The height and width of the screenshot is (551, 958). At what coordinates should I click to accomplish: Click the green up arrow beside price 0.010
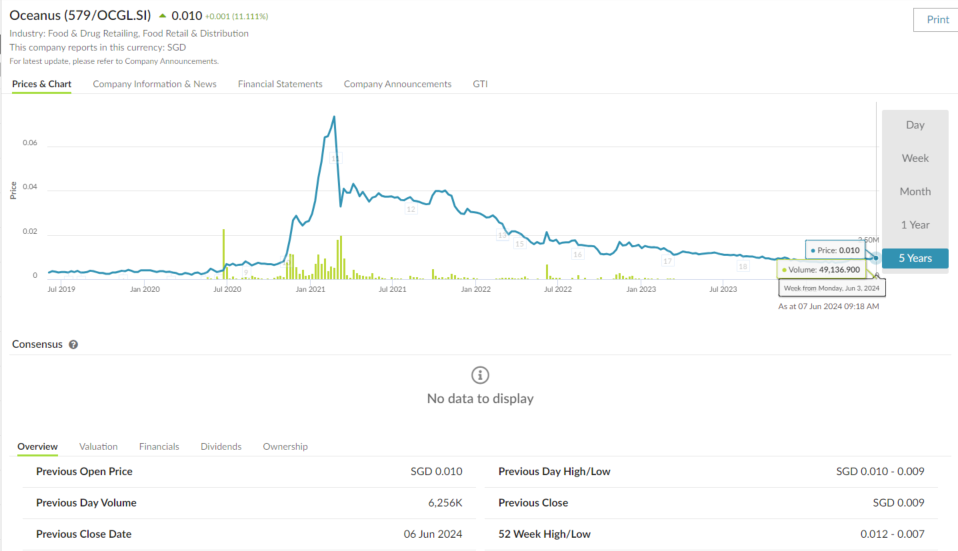pos(163,16)
